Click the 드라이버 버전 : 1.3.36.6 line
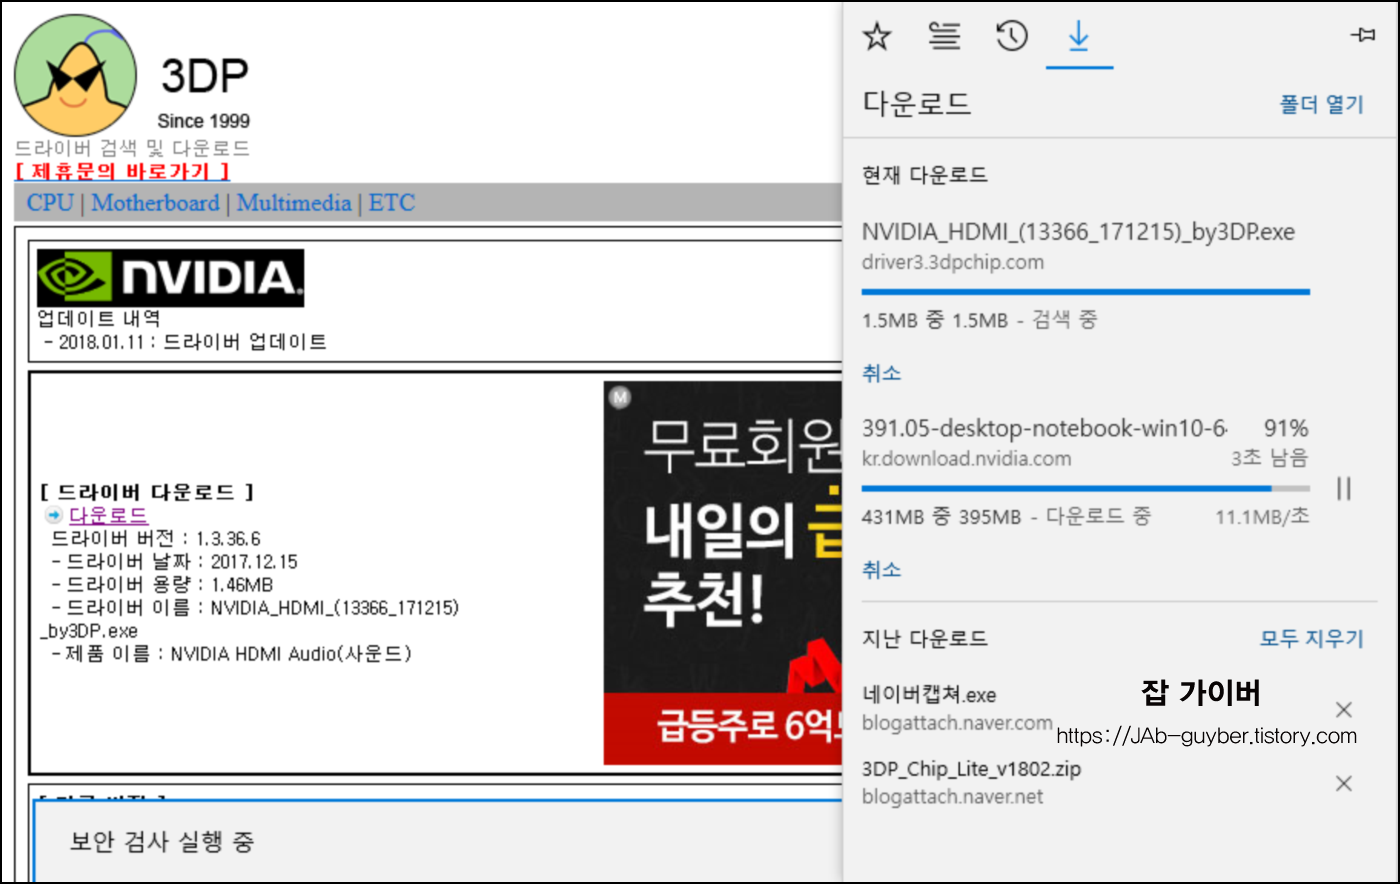 coord(156,539)
